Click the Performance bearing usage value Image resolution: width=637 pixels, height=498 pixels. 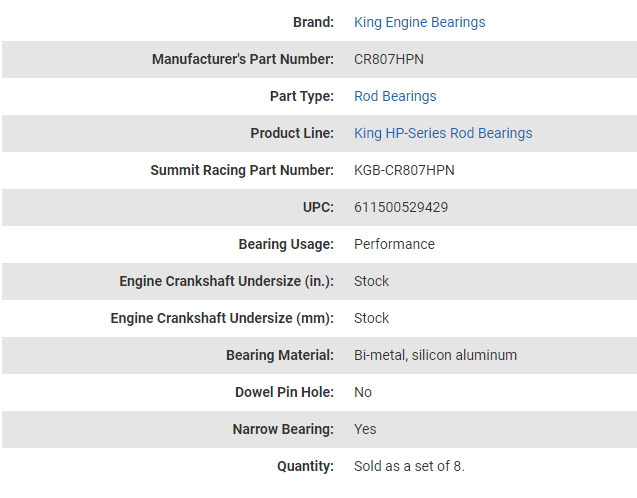coord(394,244)
